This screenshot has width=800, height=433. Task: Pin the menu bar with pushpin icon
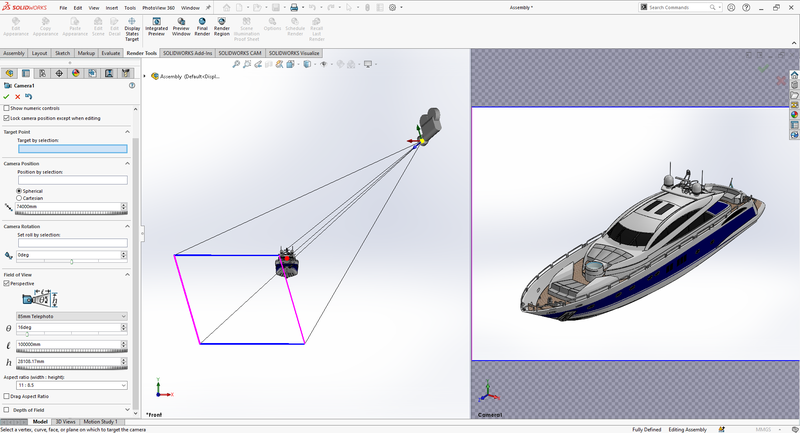pyautogui.click(x=208, y=8)
